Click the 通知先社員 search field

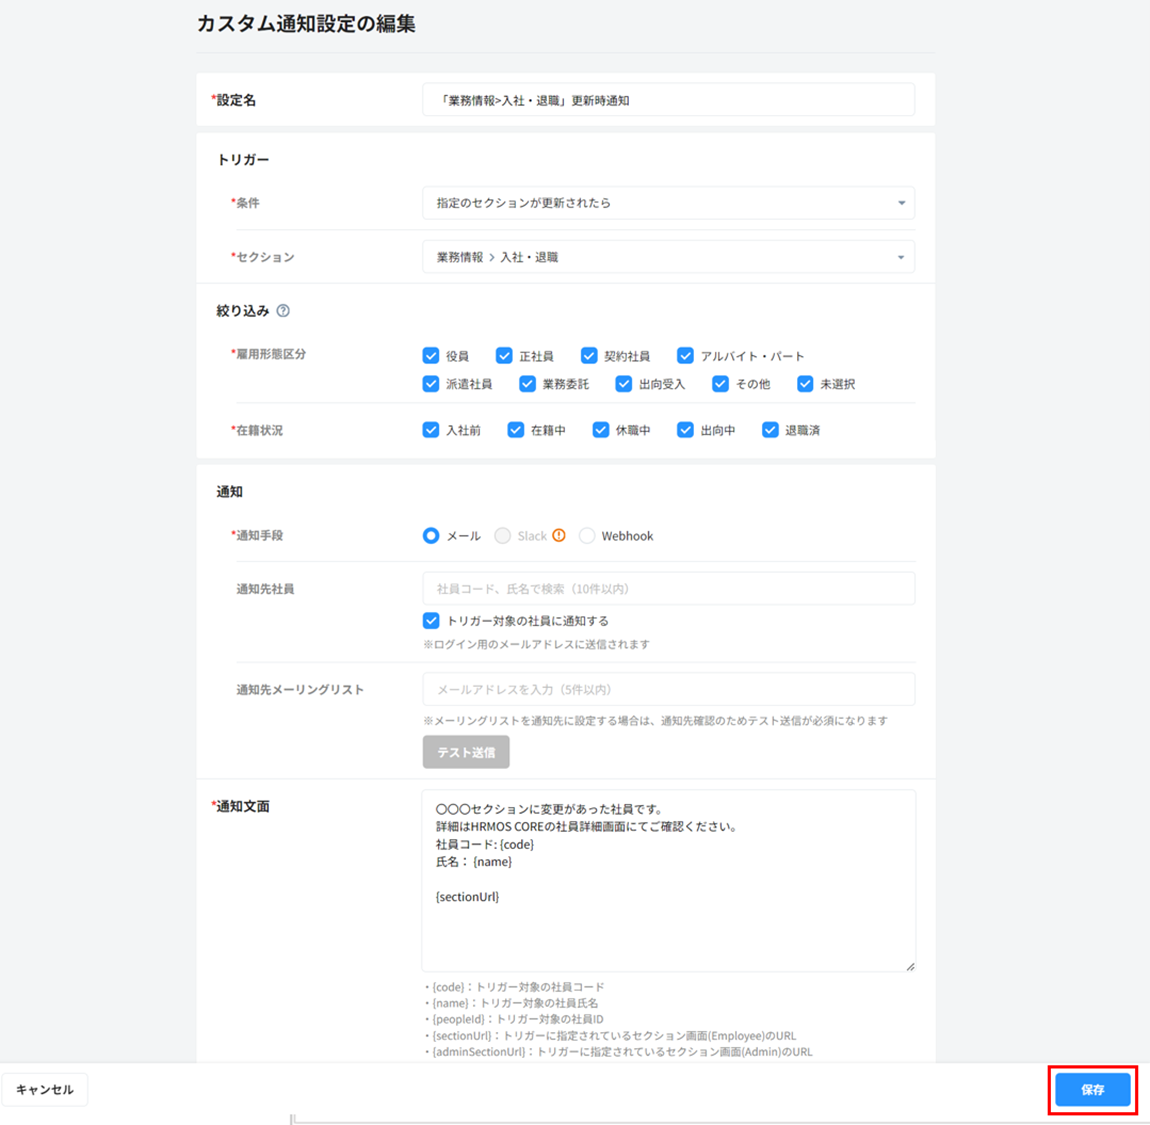[668, 589]
